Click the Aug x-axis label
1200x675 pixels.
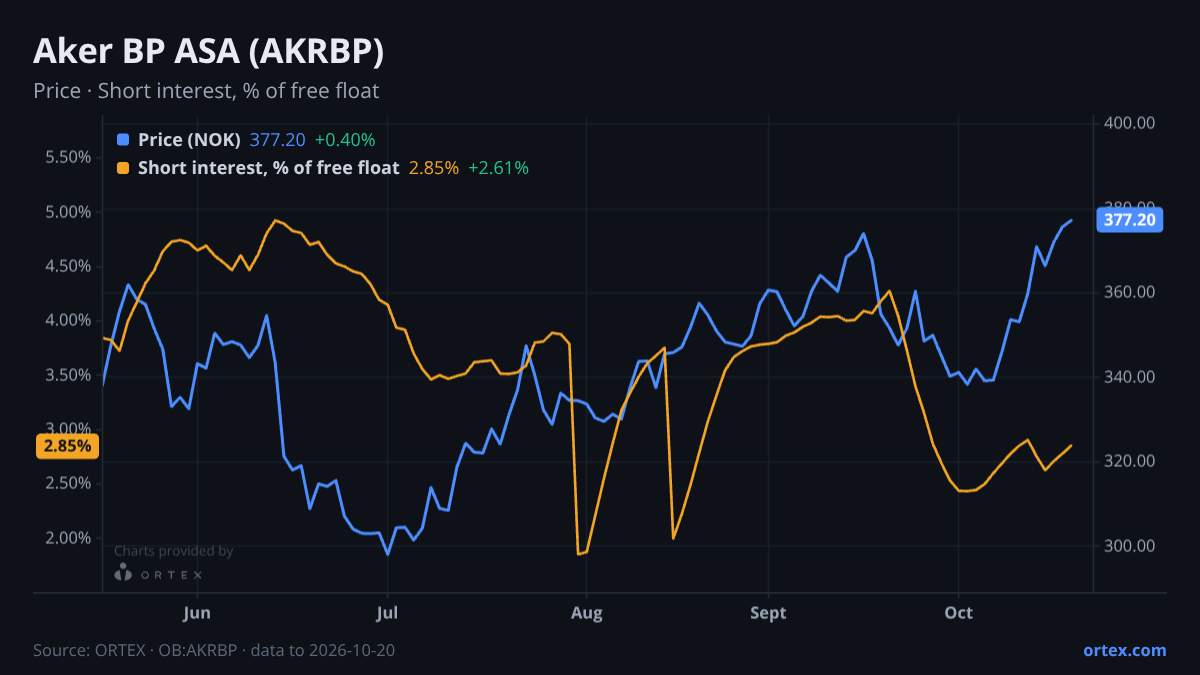tap(587, 613)
